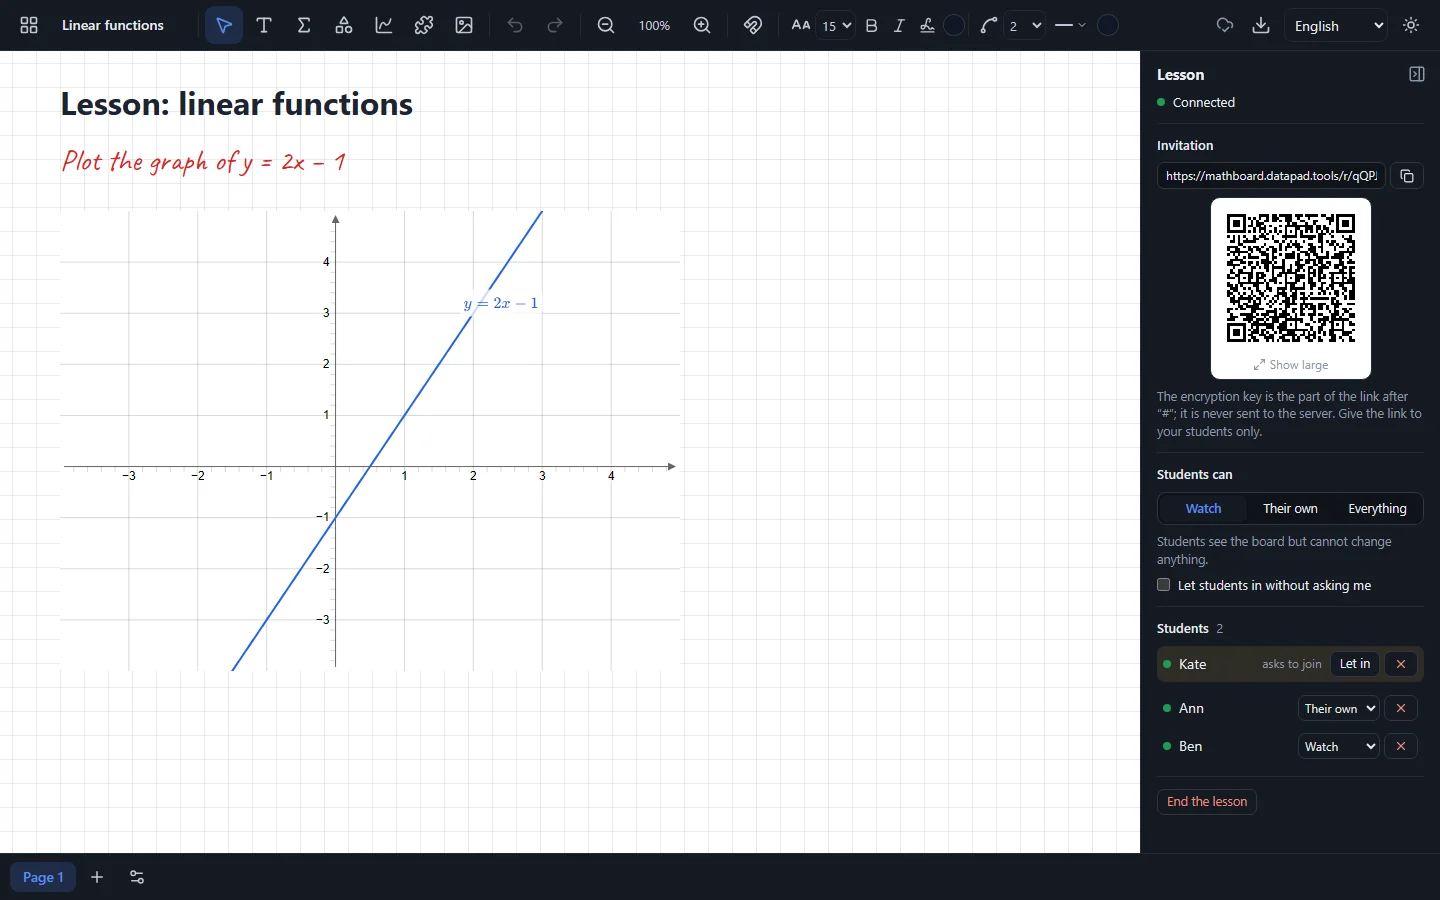Click the invitation URL field

pyautogui.click(x=1271, y=176)
